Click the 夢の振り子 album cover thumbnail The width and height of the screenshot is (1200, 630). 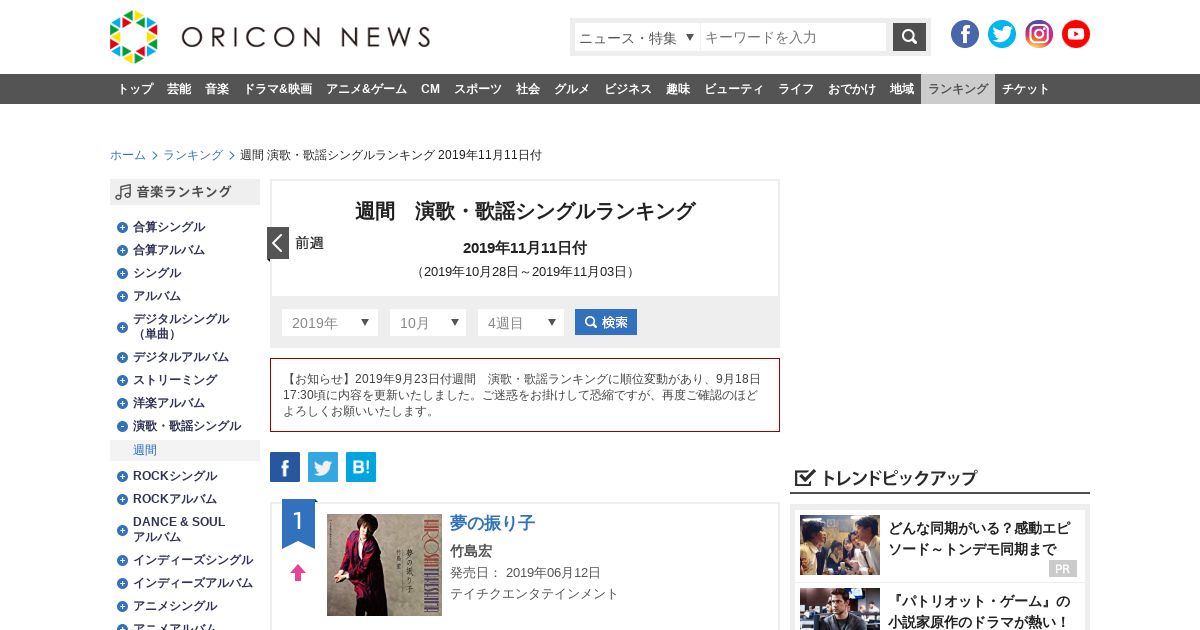(x=384, y=565)
